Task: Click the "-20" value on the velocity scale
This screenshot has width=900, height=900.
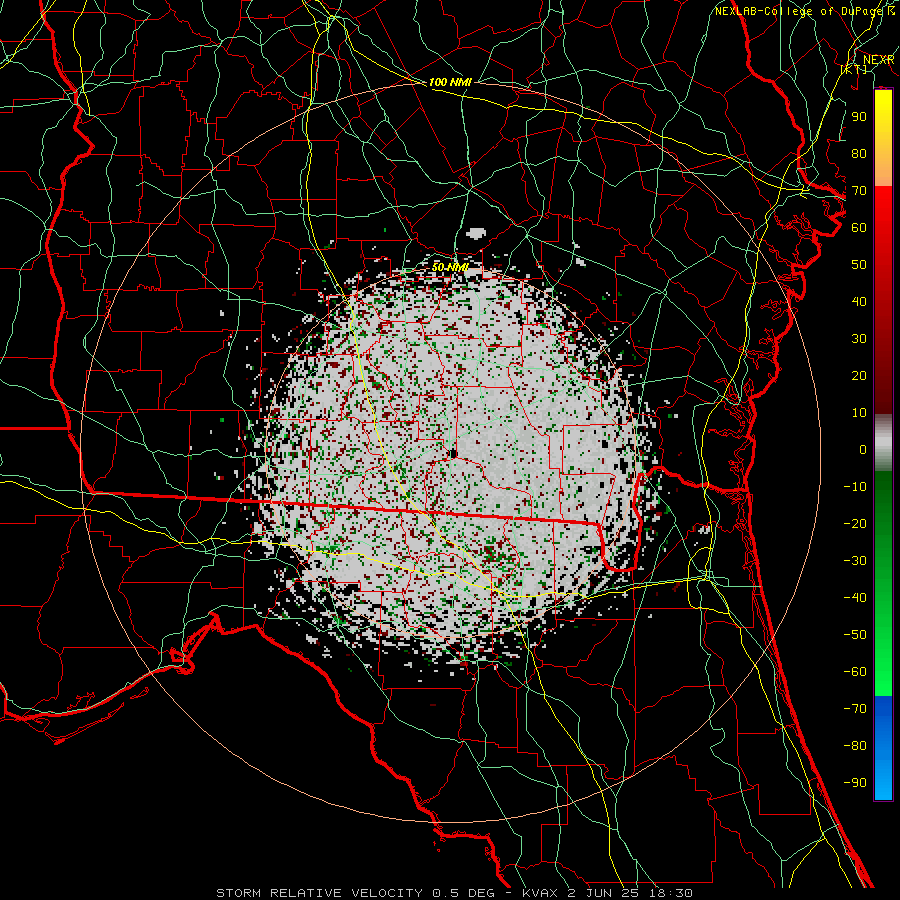Action: coord(855,523)
